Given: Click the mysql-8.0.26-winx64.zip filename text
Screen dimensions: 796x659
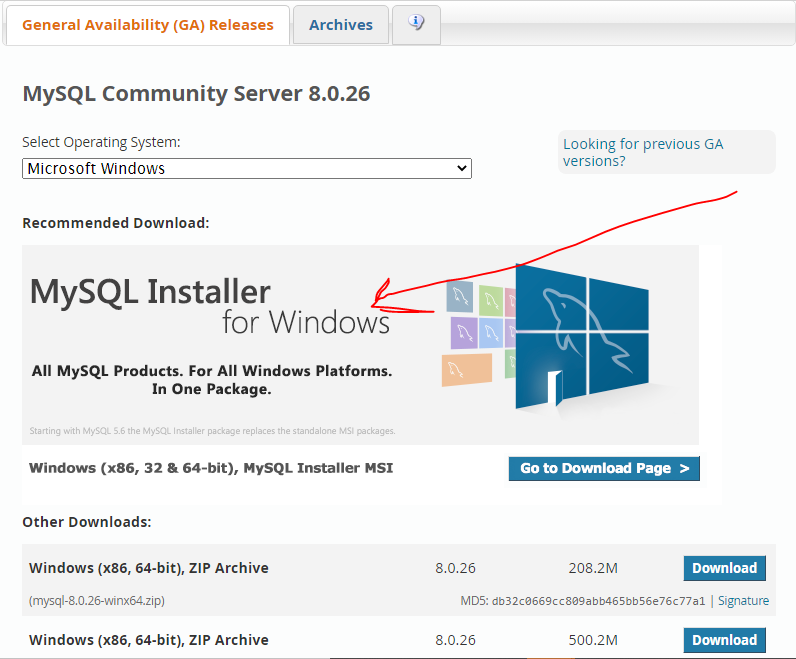Looking at the screenshot, I should coord(97,601).
